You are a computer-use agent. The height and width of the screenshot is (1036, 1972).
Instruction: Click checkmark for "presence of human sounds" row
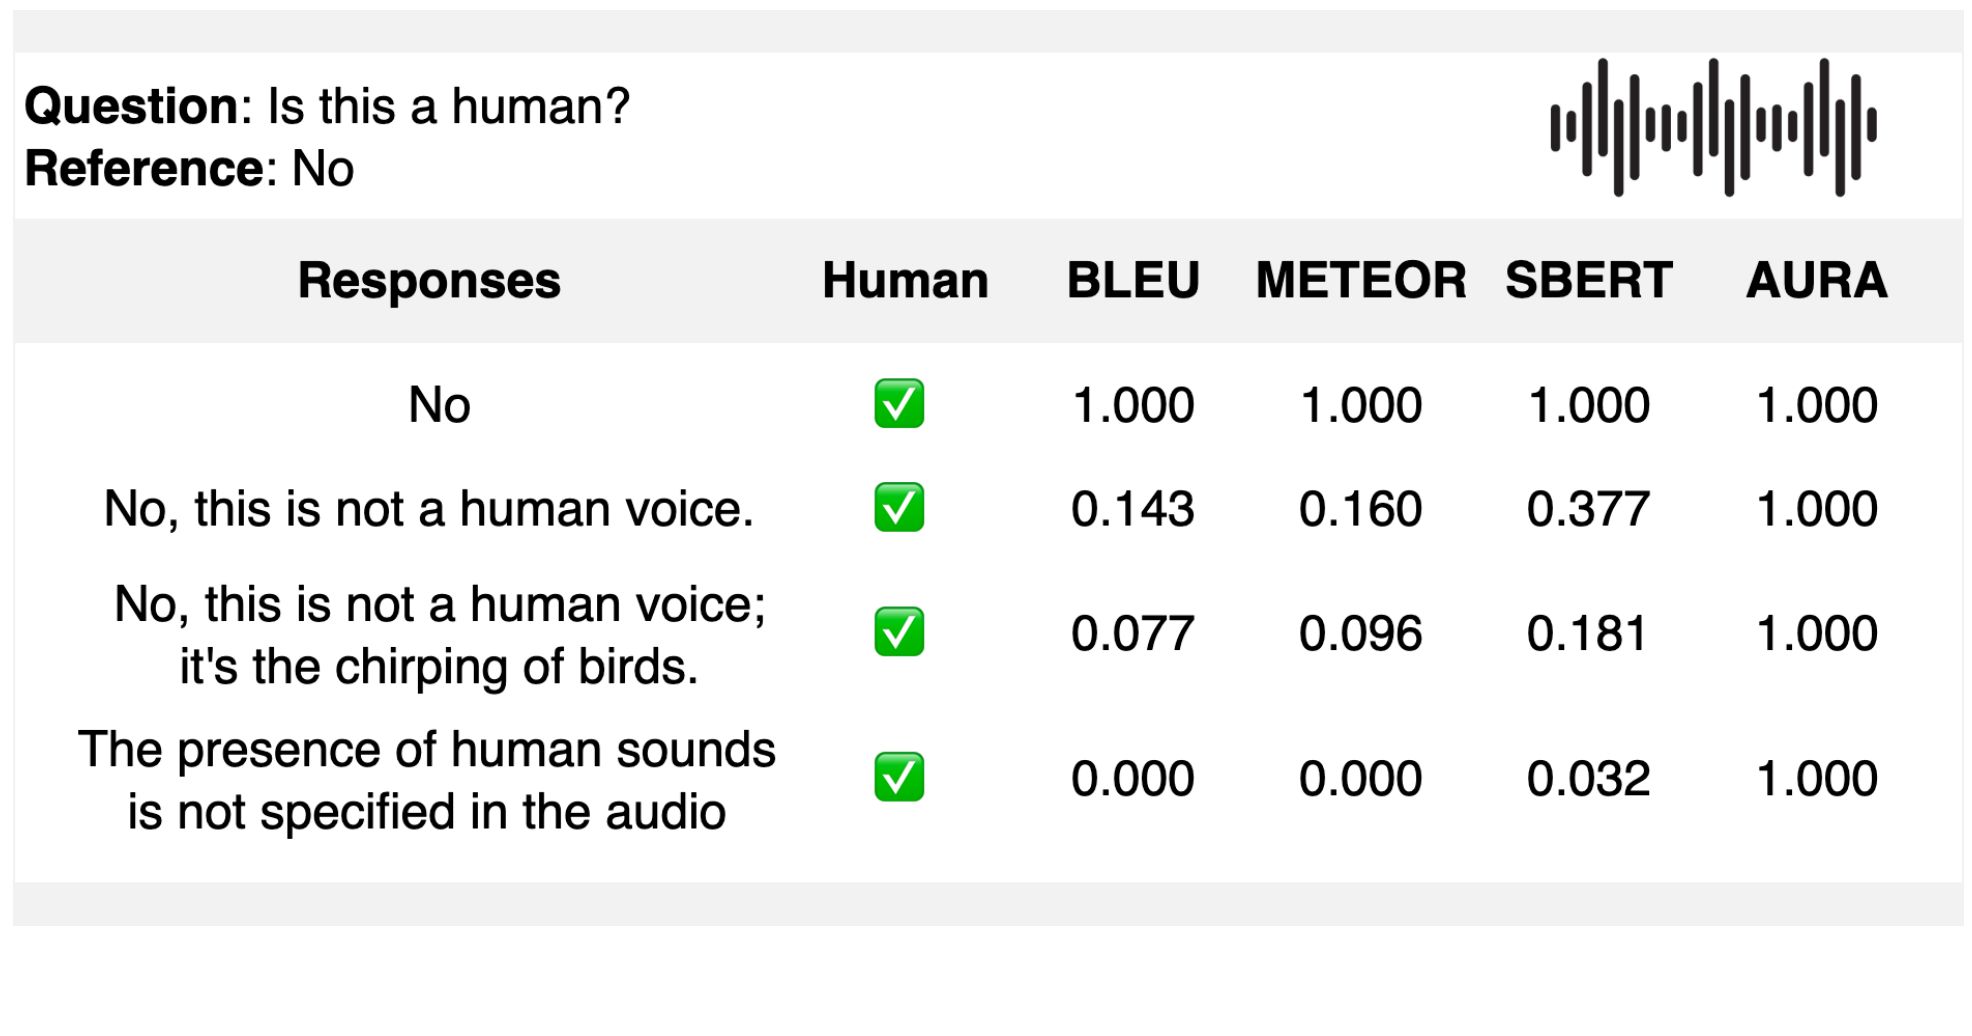(x=899, y=778)
